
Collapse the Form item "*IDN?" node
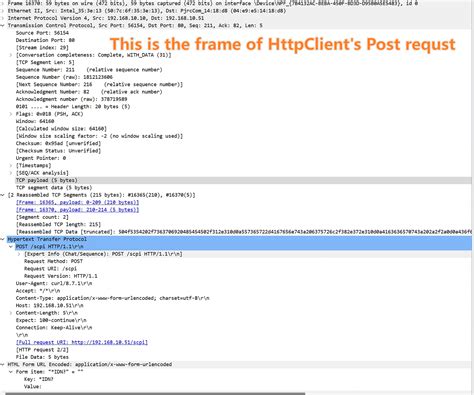click(11, 372)
